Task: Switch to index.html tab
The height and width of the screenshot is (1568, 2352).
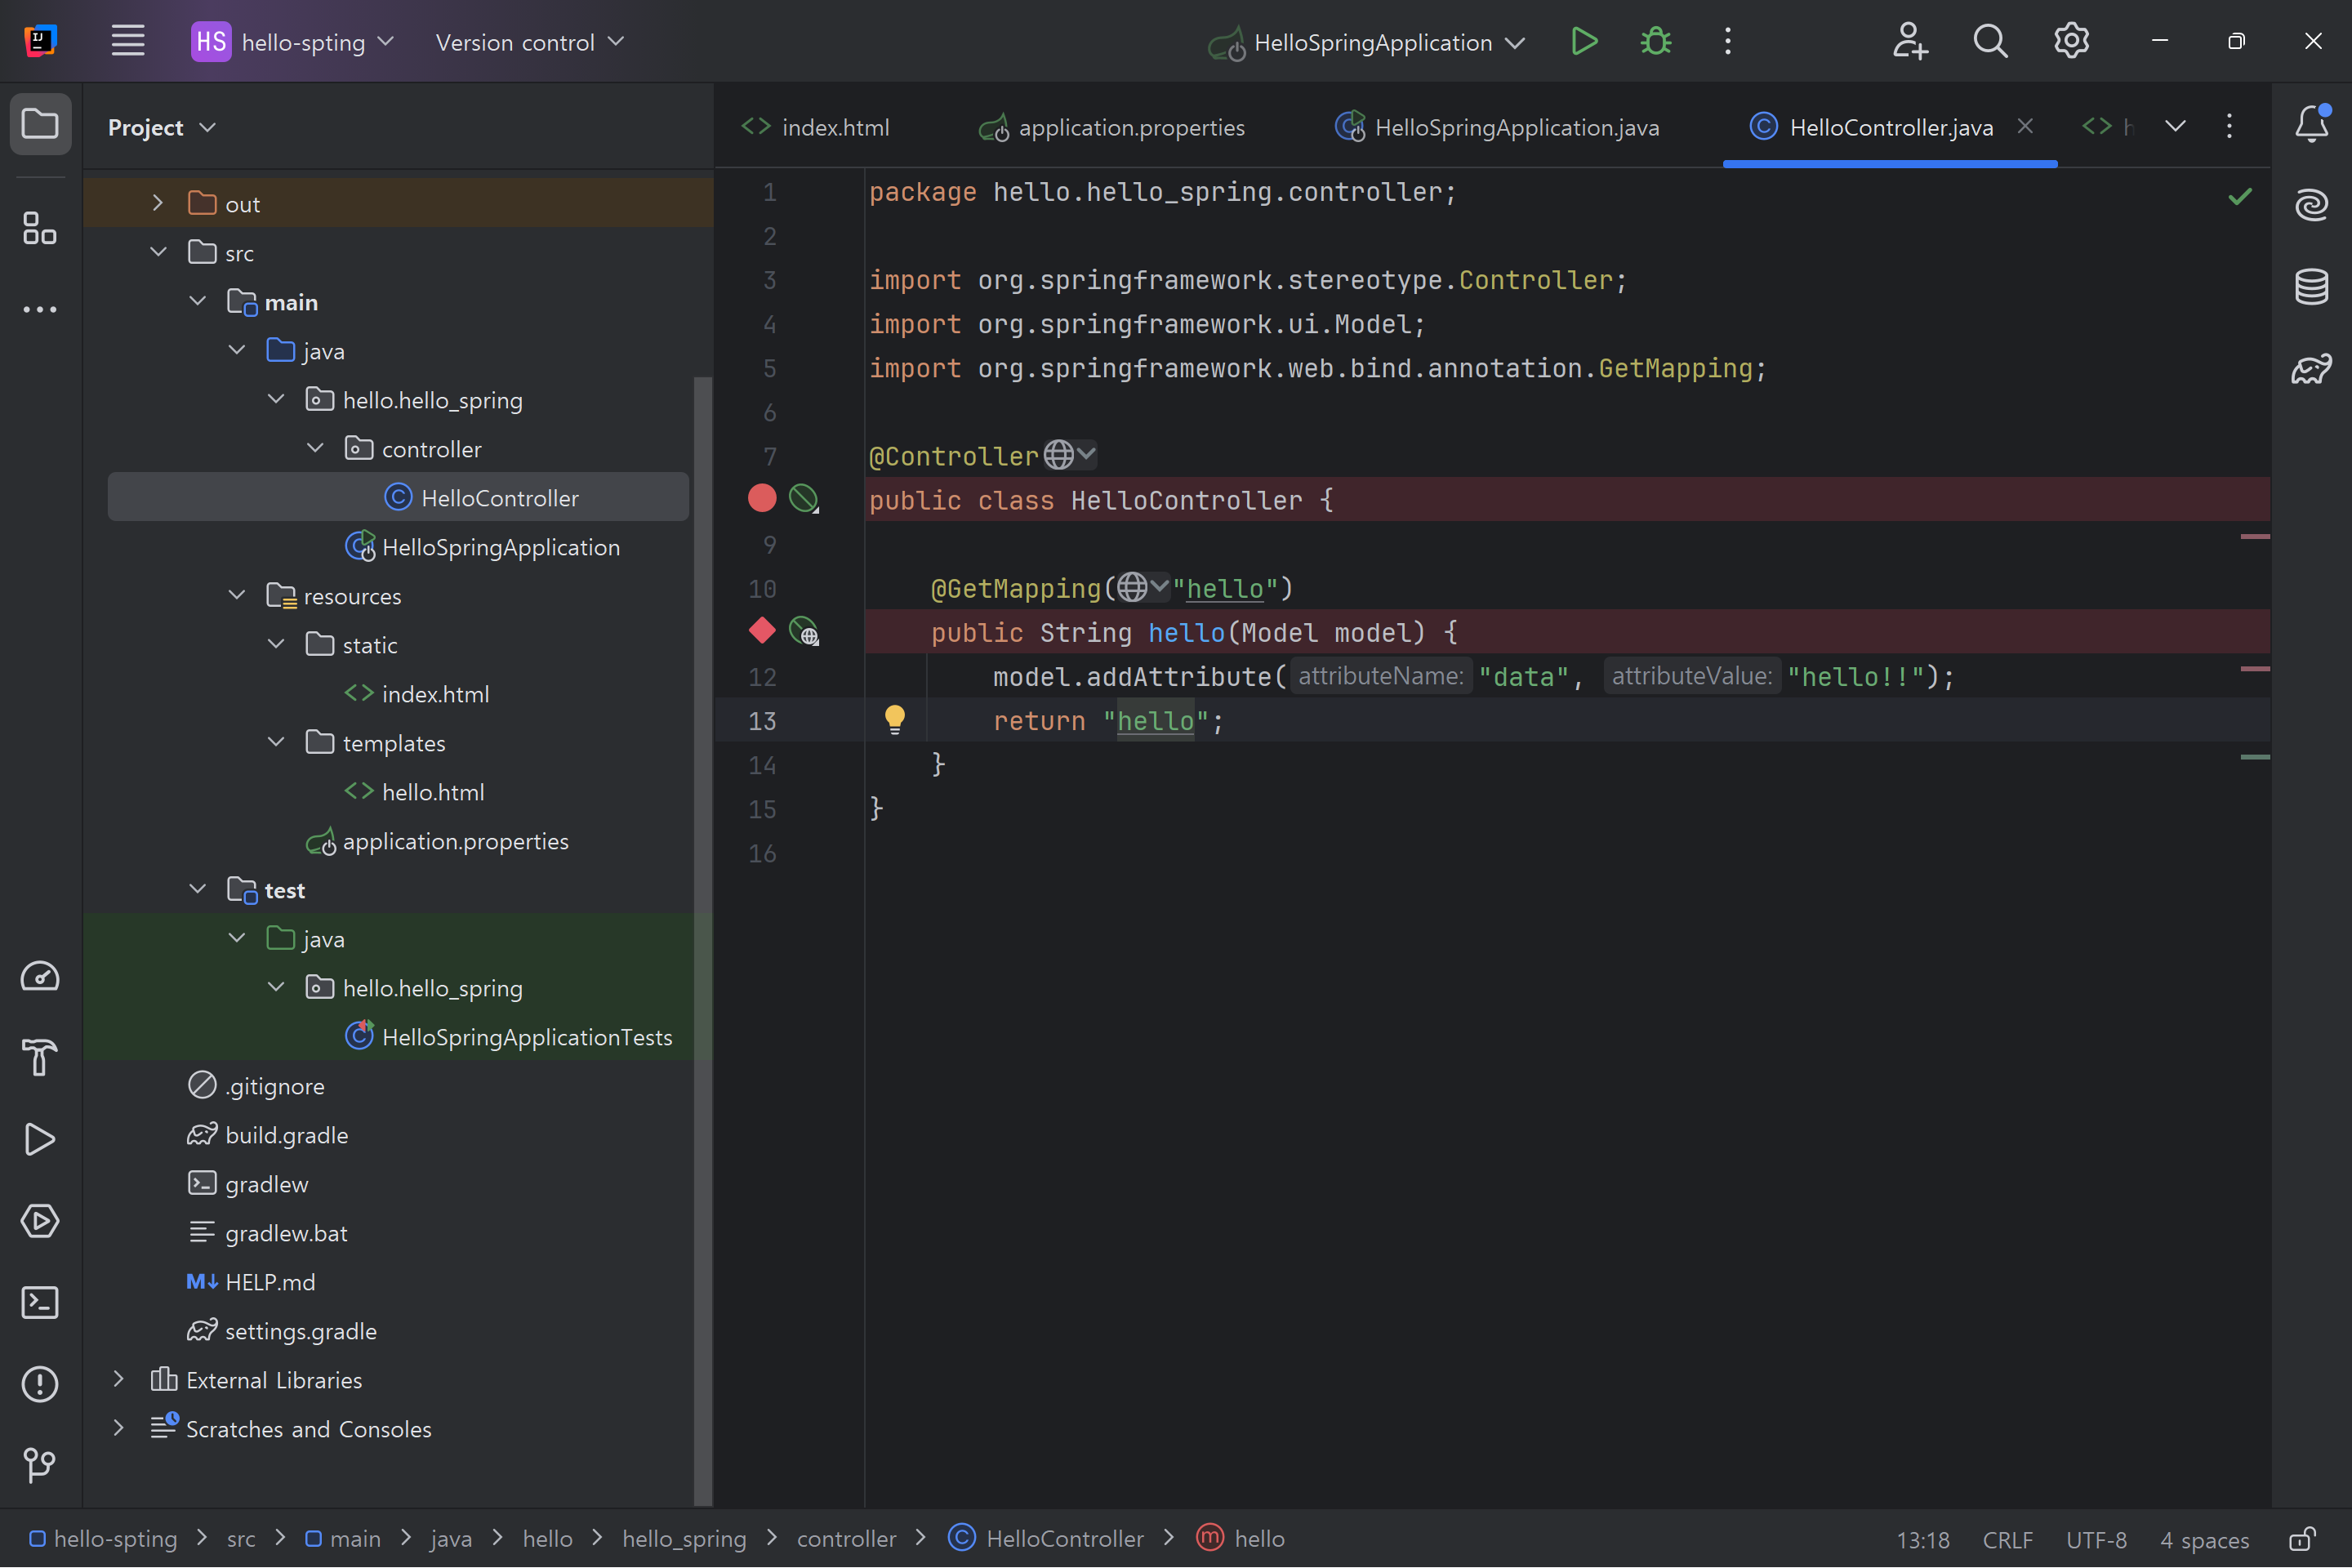Action: pos(816,127)
